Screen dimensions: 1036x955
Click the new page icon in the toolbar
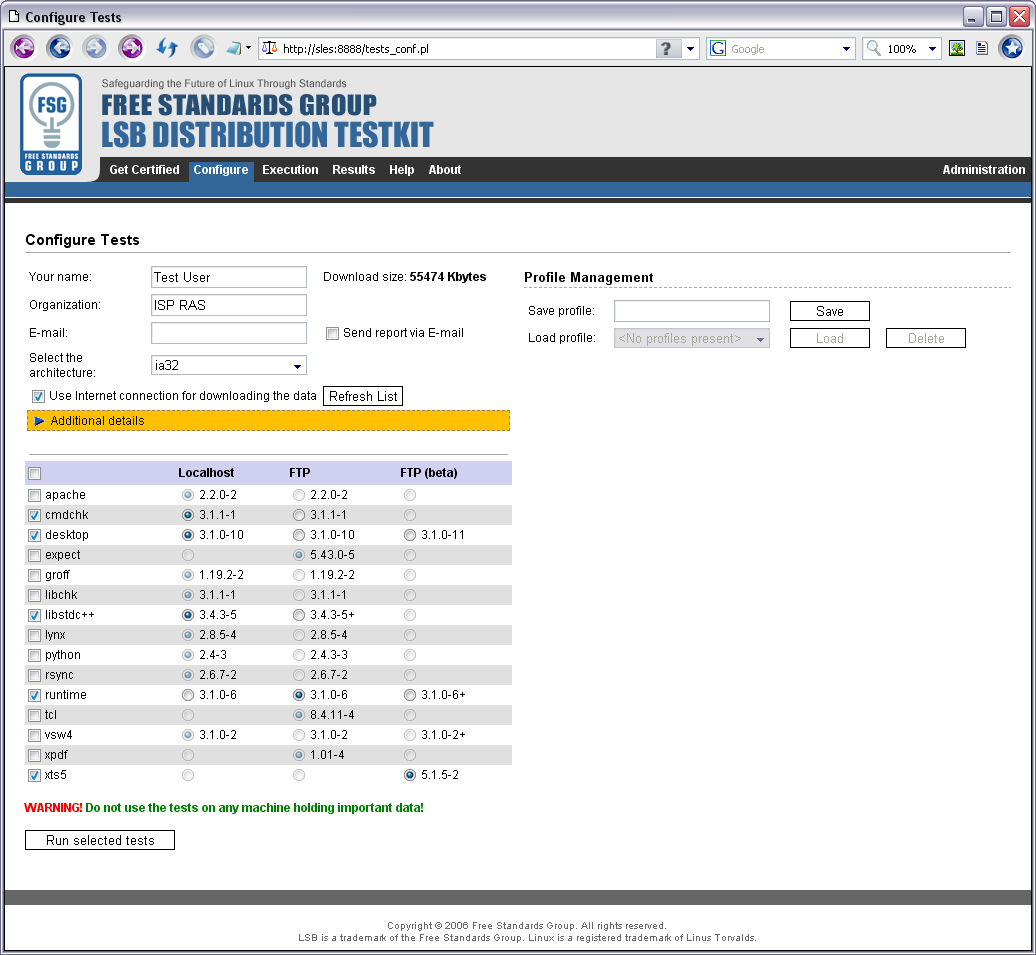click(x=233, y=48)
